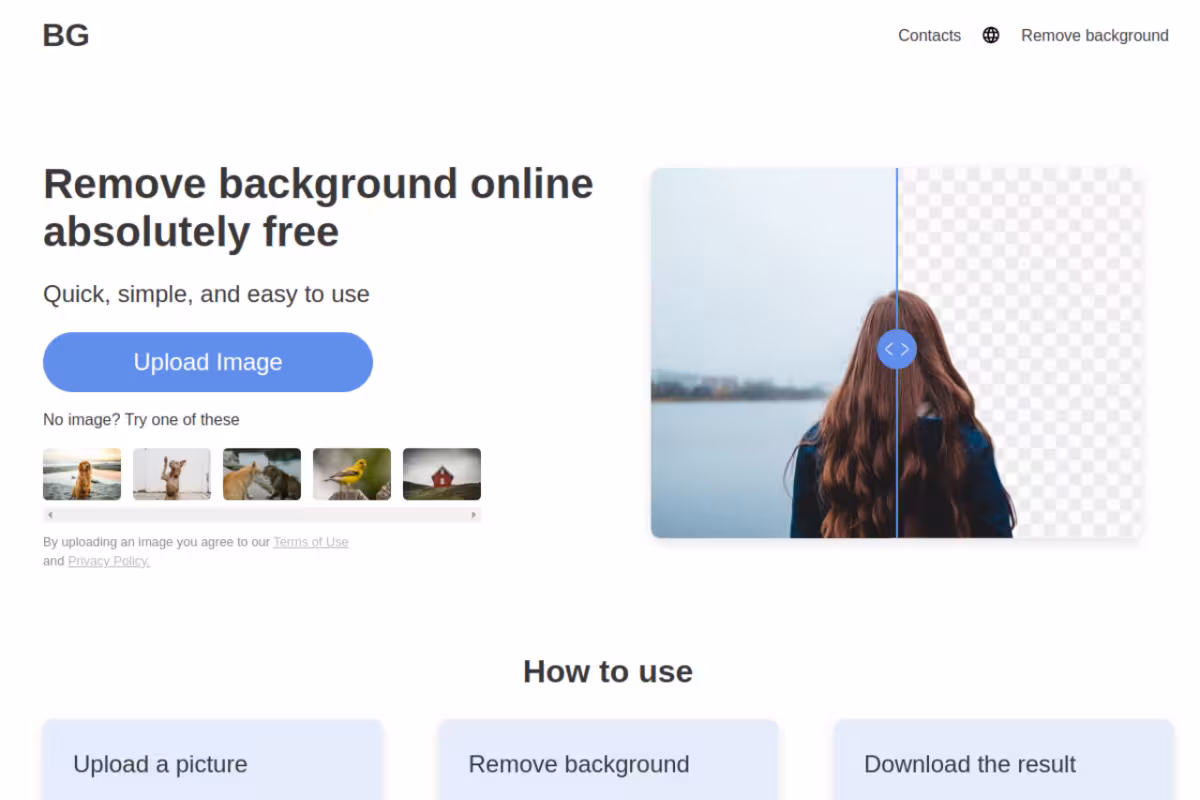Click the Download the result card
This screenshot has height=800, width=1200.
coord(1004,760)
